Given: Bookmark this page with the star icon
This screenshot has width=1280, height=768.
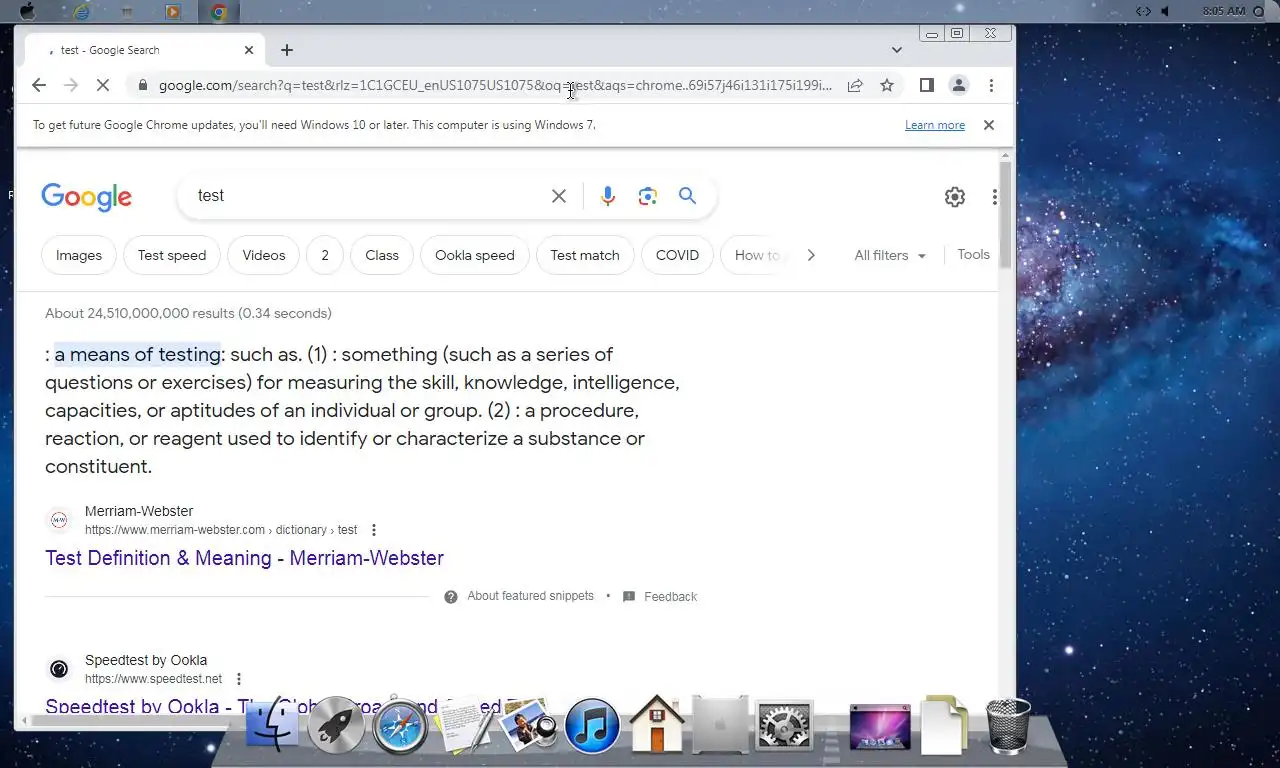Looking at the screenshot, I should point(887,85).
